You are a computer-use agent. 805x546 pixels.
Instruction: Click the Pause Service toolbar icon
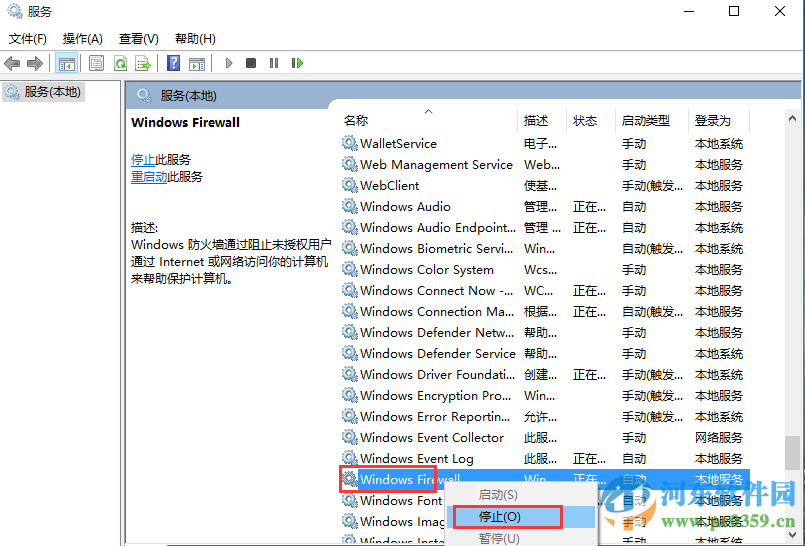[x=274, y=63]
